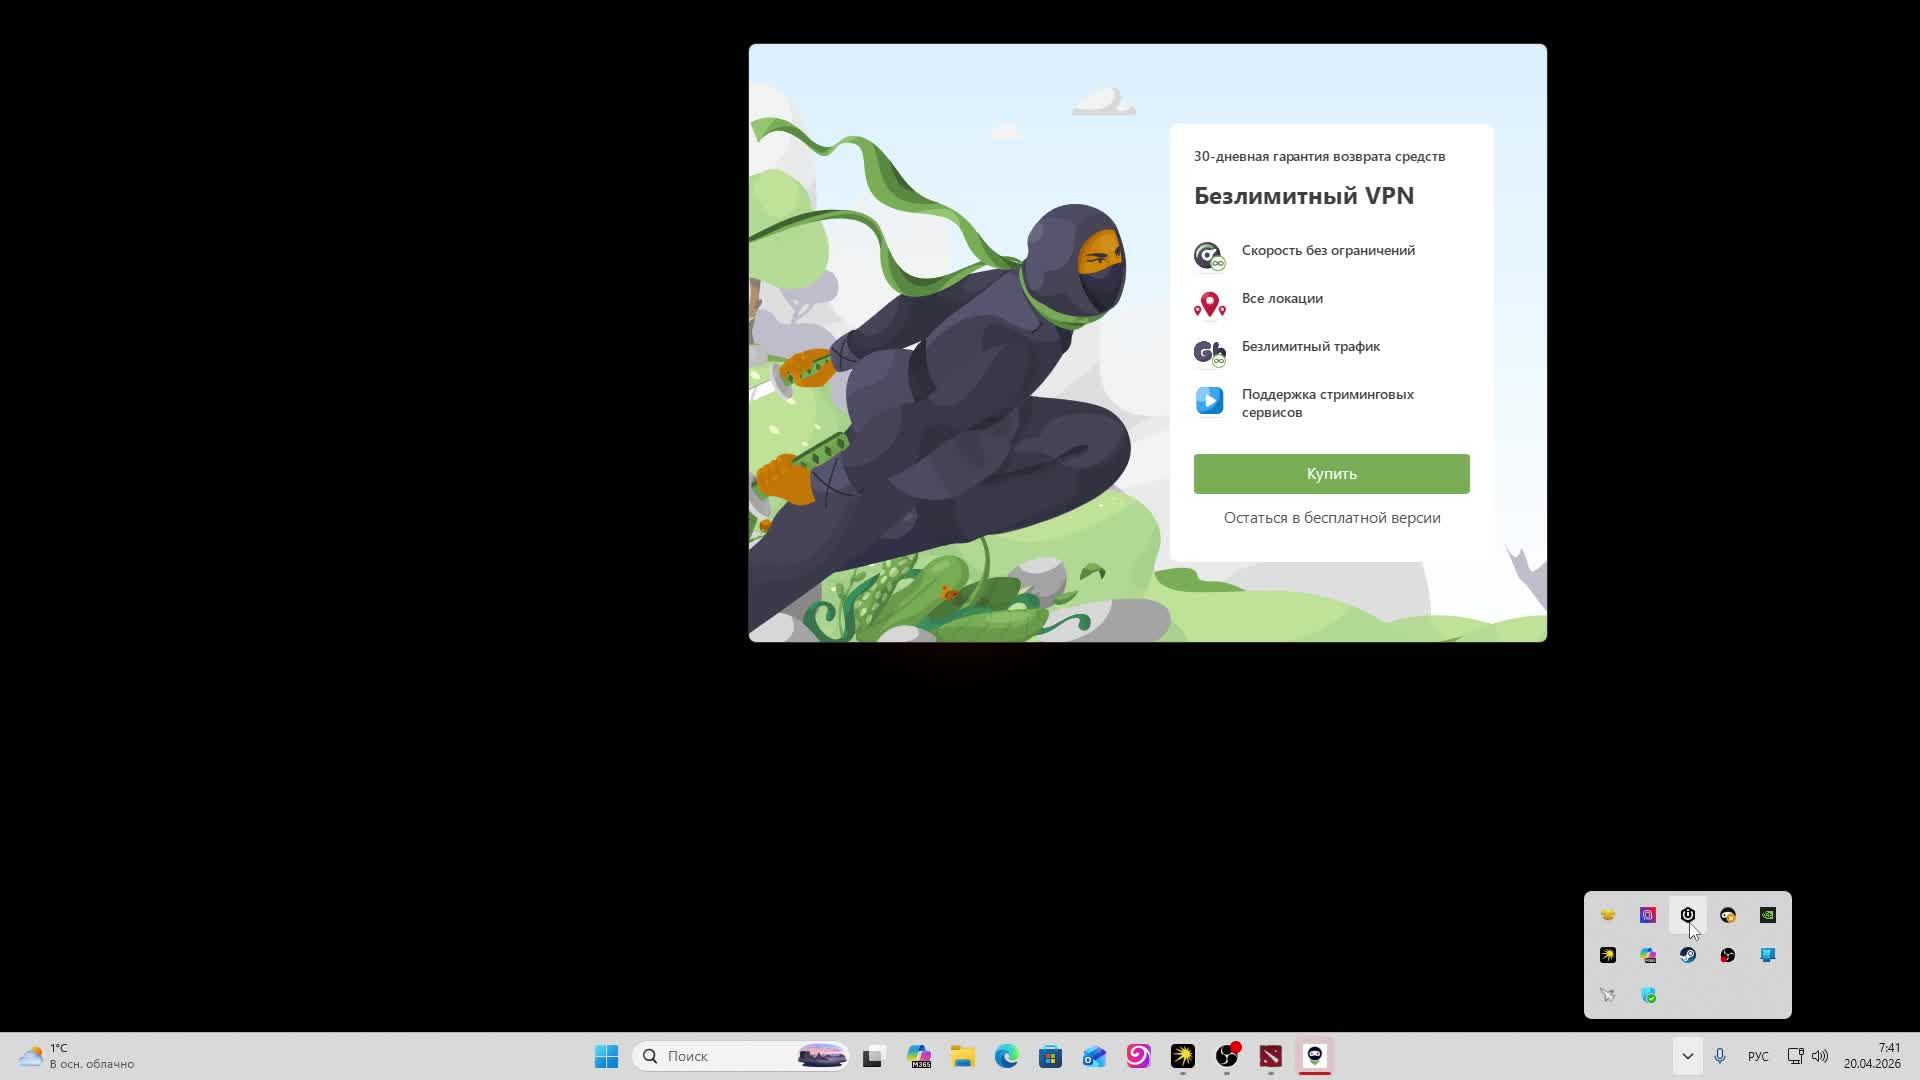Open the weather widget showing 1°C
This screenshot has height=1080, width=1920.
[x=75, y=1056]
